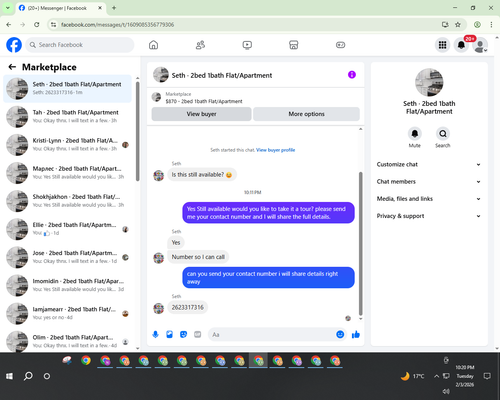Open the Watch video icon
This screenshot has width=500, height=400.
point(247,45)
